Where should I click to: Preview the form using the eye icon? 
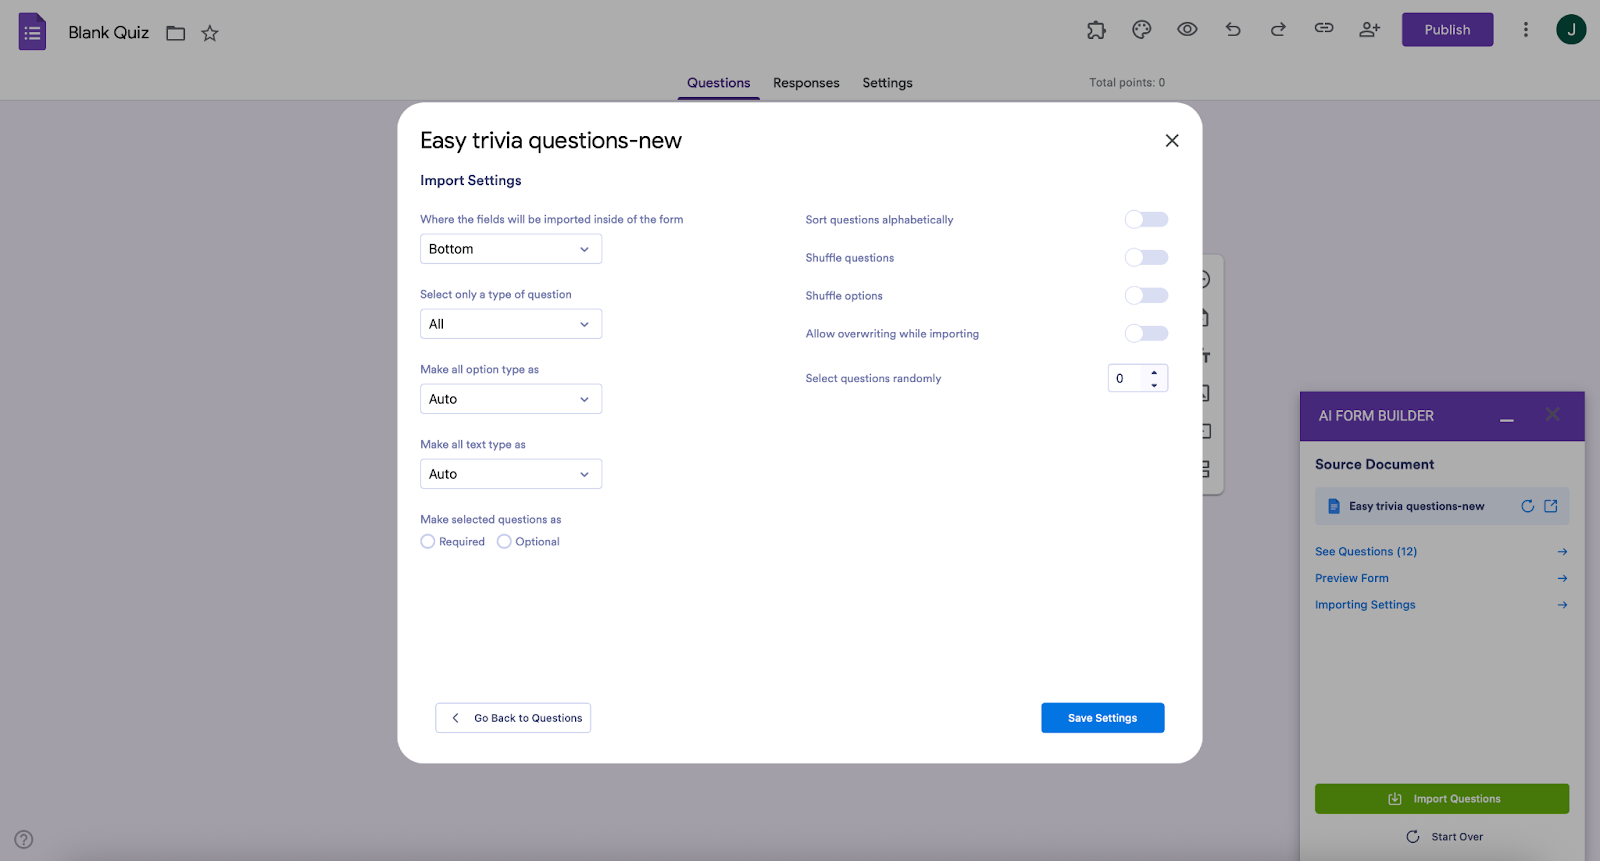click(1187, 30)
